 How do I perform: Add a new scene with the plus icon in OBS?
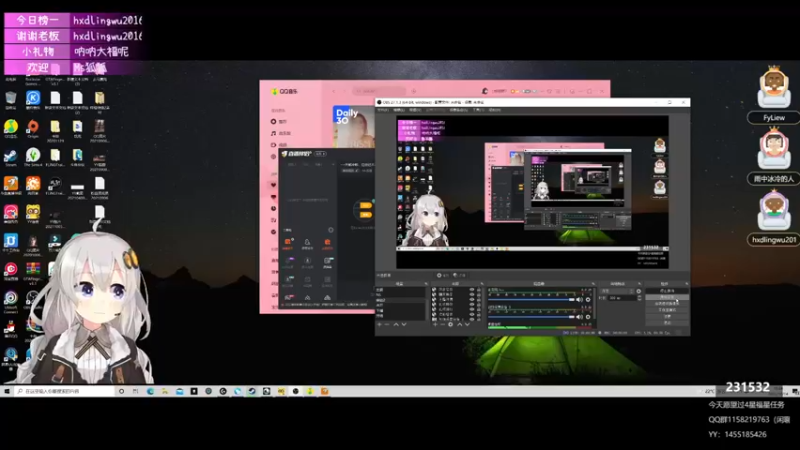380,324
